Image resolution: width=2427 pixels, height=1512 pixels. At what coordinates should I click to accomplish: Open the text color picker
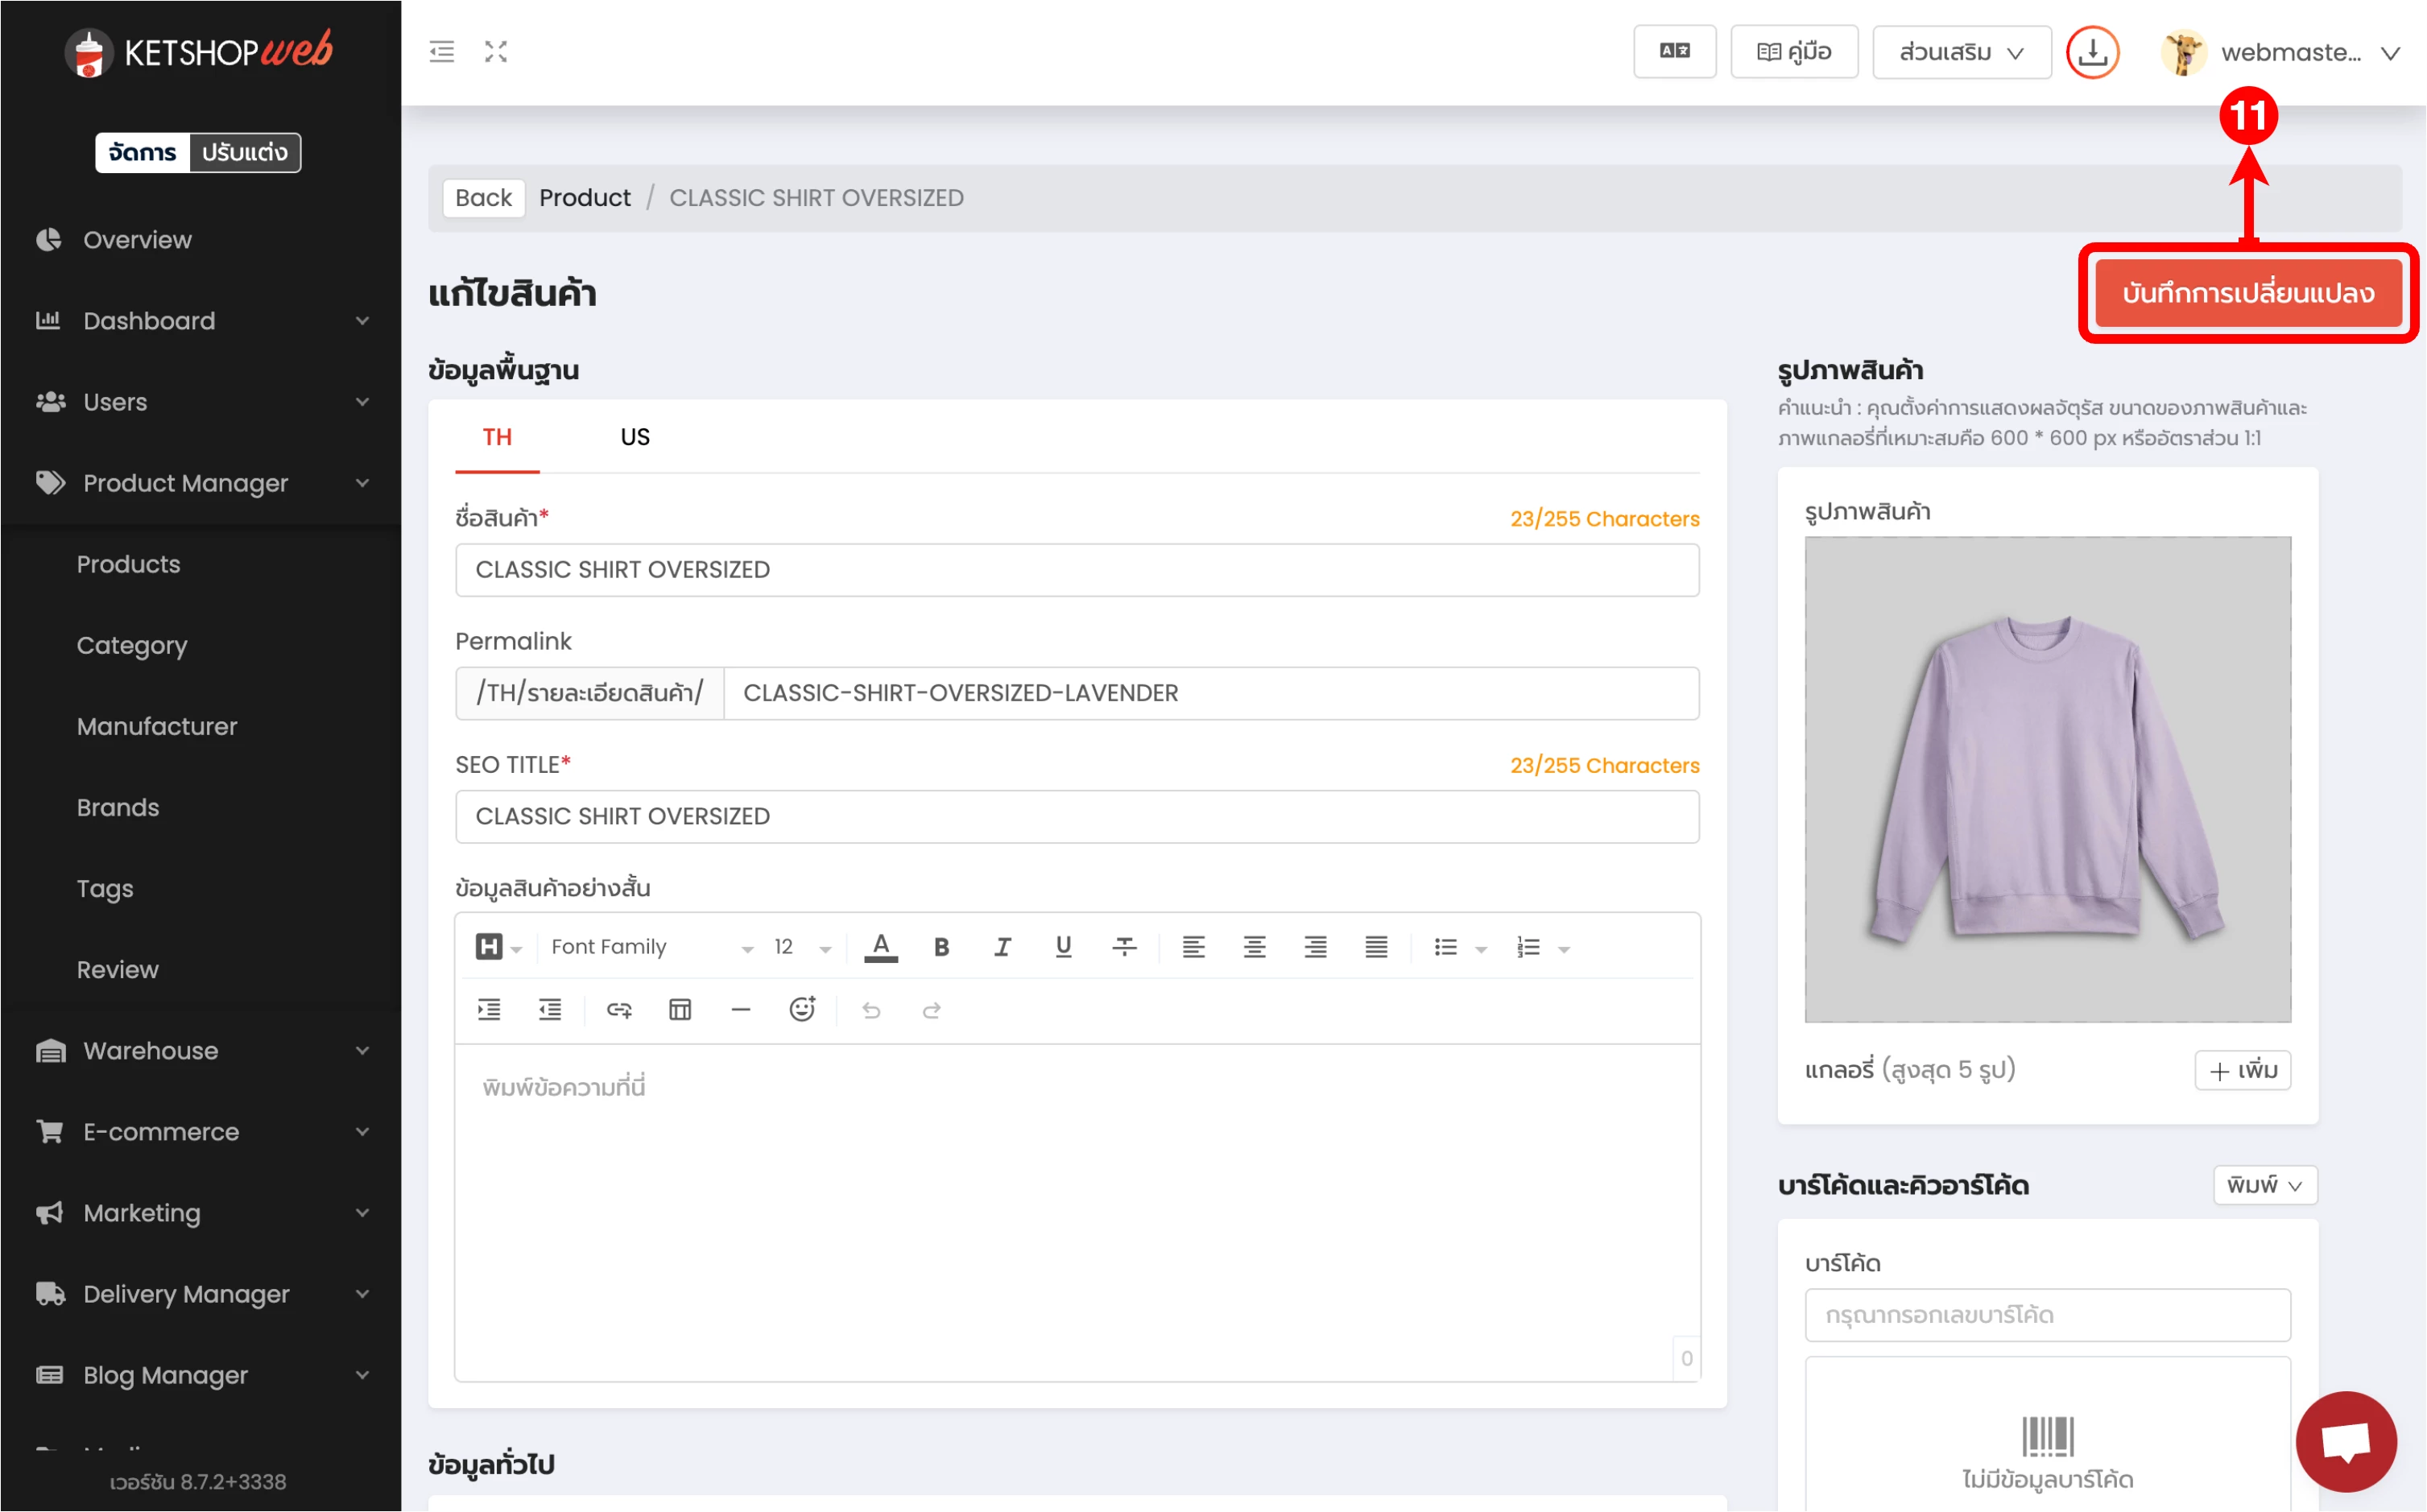click(881, 947)
